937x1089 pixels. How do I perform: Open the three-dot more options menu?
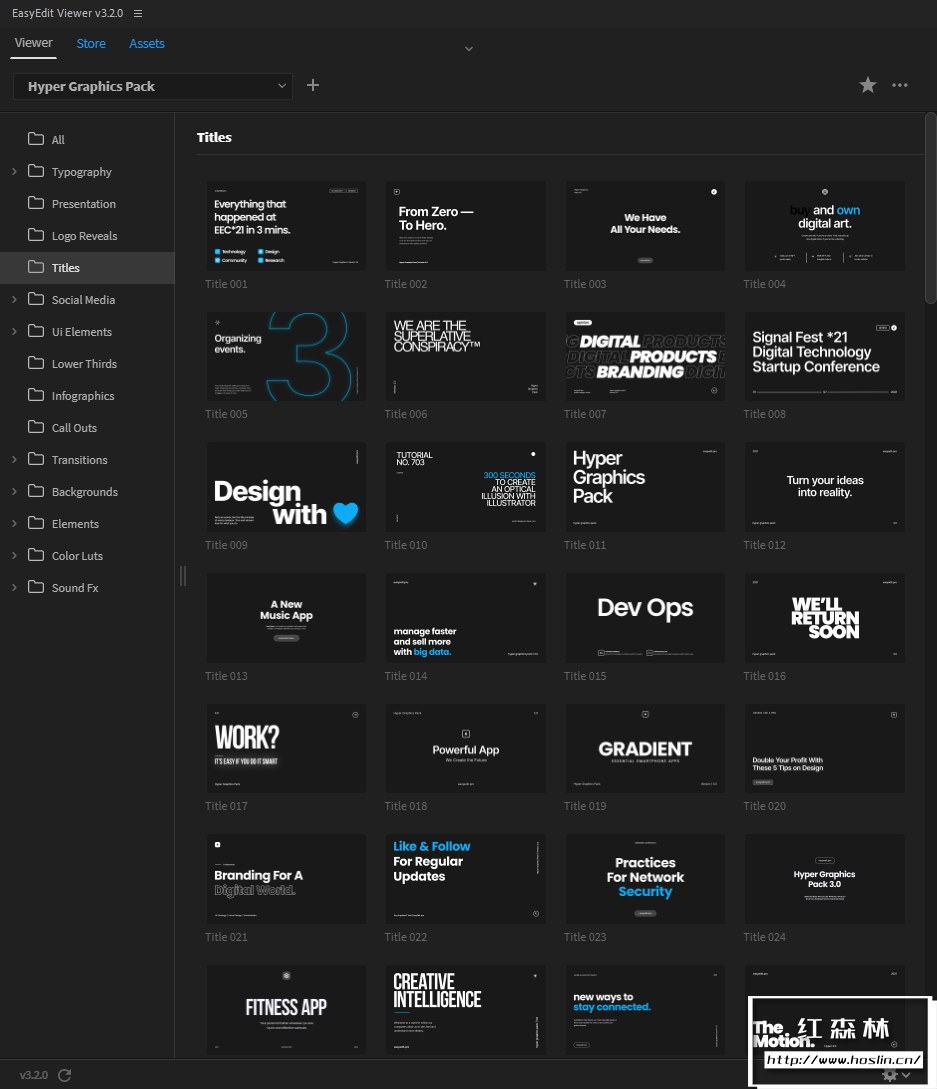(x=899, y=85)
